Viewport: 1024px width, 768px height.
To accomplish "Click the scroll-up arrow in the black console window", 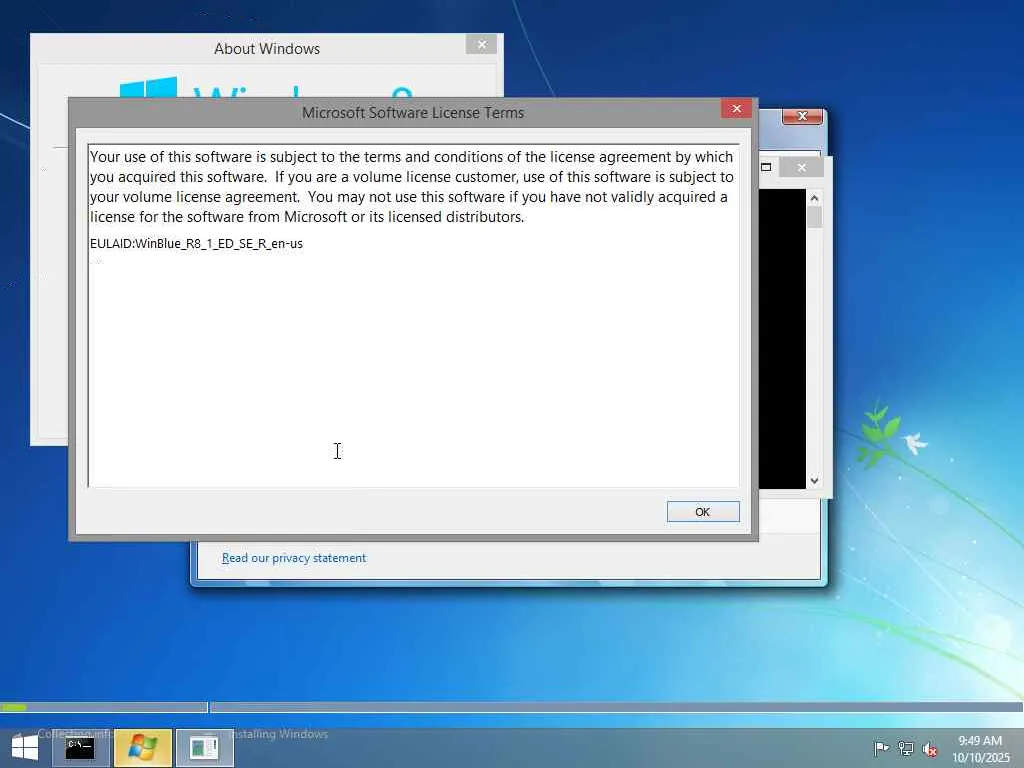I will pyautogui.click(x=814, y=197).
